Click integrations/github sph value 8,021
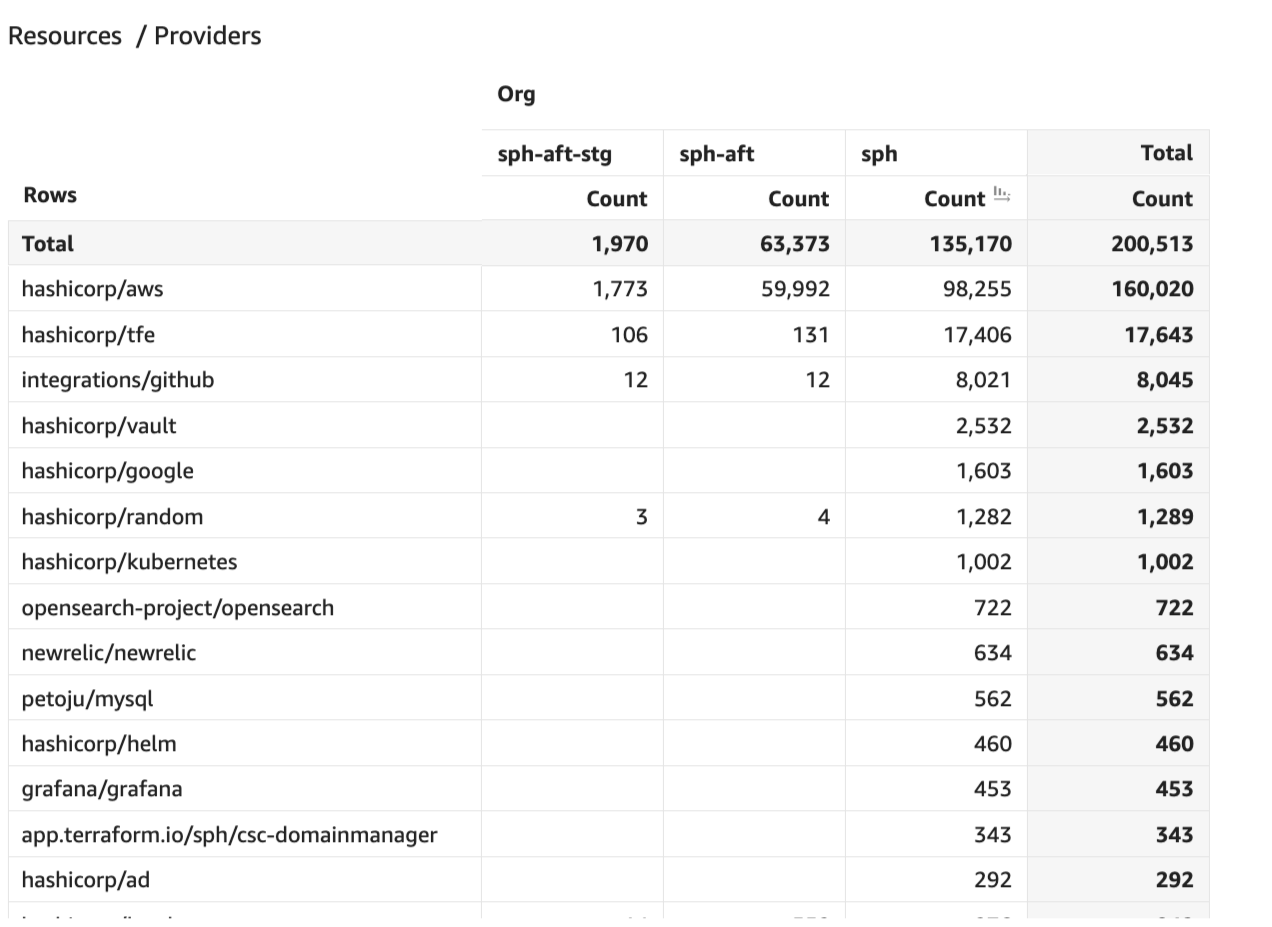This screenshot has height=927, width=1272. (983, 380)
